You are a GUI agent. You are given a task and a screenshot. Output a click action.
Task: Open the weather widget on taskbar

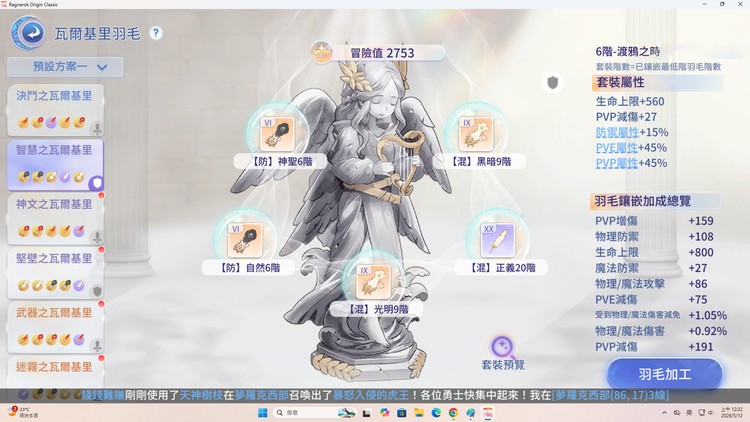pos(23,412)
